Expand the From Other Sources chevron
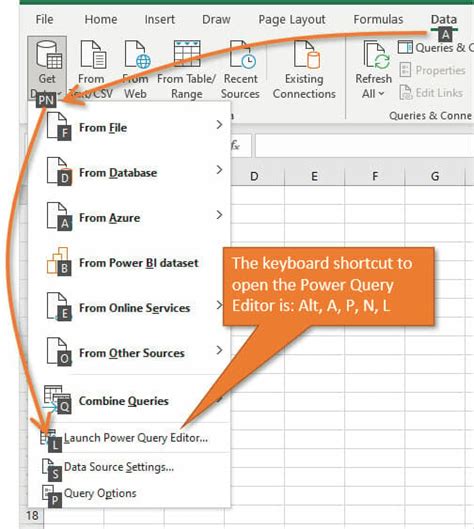Image resolution: width=474 pixels, height=529 pixels. point(219,350)
